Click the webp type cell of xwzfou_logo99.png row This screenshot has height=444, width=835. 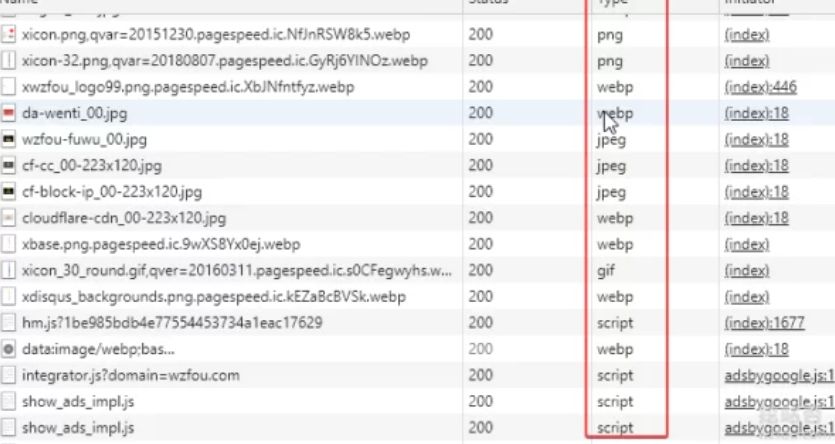click(615, 87)
